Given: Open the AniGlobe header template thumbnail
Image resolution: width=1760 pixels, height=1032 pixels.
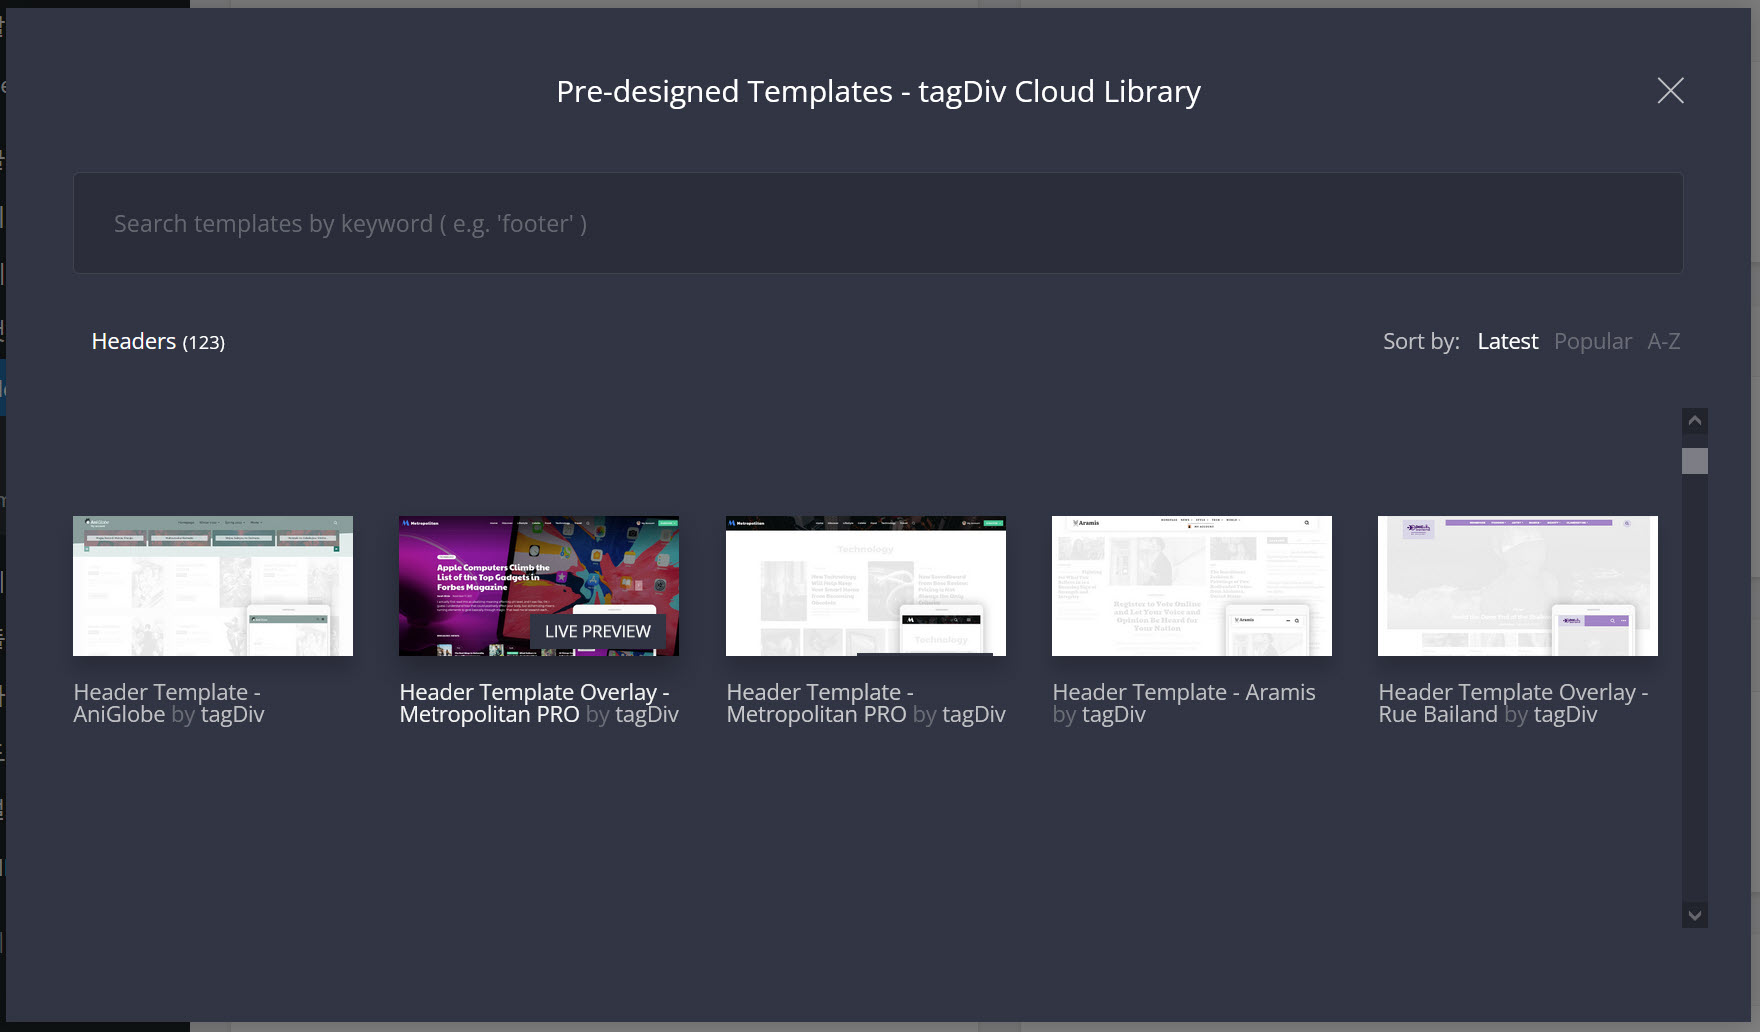Looking at the screenshot, I should pos(212,586).
